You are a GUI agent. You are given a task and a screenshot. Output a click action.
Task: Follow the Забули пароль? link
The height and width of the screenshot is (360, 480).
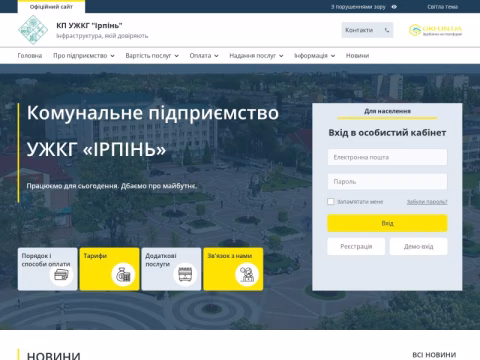pyautogui.click(x=427, y=202)
